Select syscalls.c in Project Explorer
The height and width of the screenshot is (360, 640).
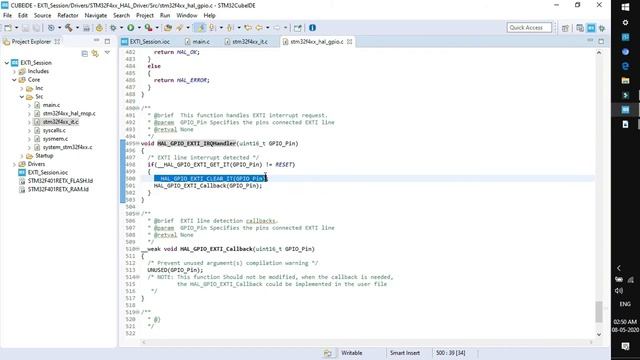click(54, 131)
